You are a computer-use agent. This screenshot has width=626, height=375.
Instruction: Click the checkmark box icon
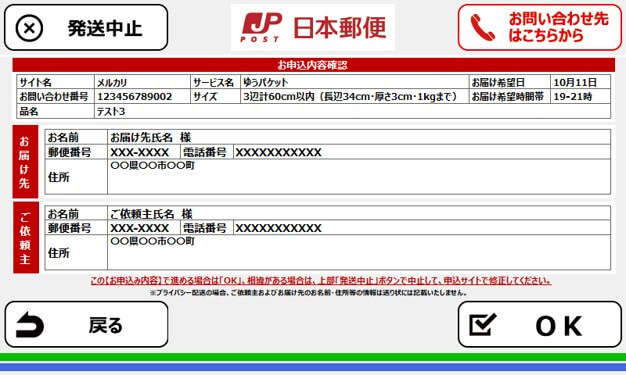[483, 324]
